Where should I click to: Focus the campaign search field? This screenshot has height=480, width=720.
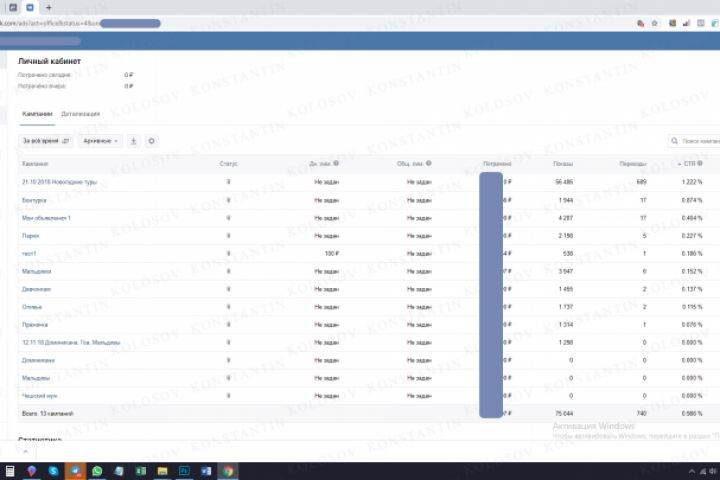(x=694, y=141)
